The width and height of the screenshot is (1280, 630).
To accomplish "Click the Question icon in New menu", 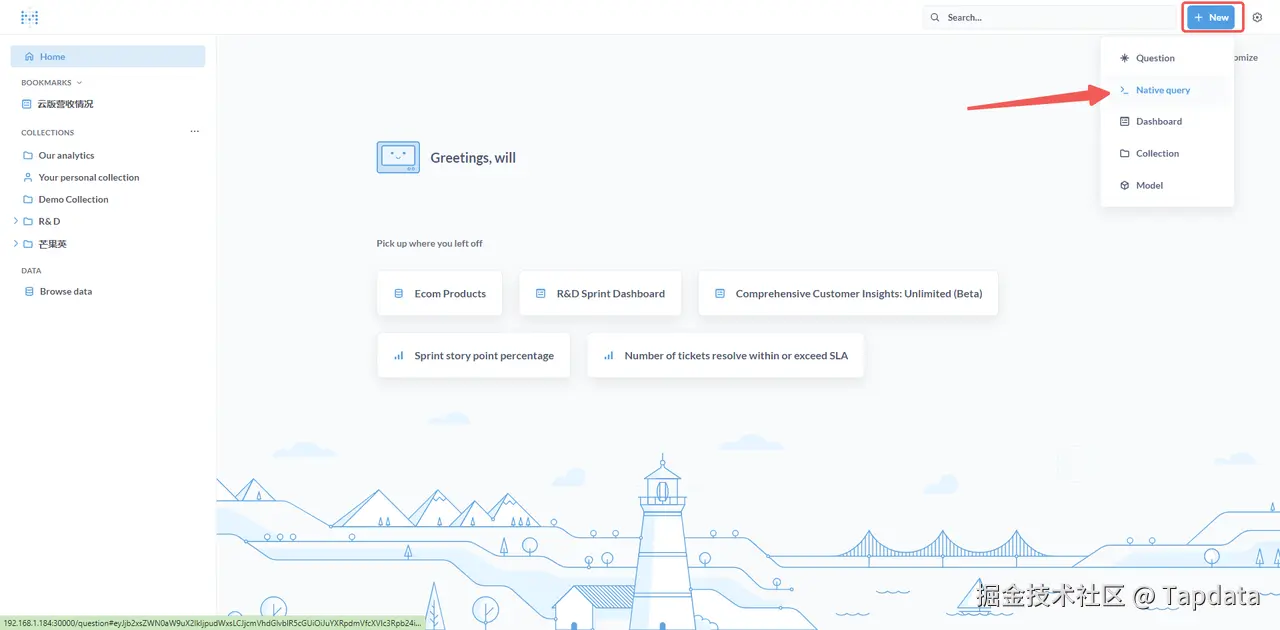I will click(x=1124, y=58).
